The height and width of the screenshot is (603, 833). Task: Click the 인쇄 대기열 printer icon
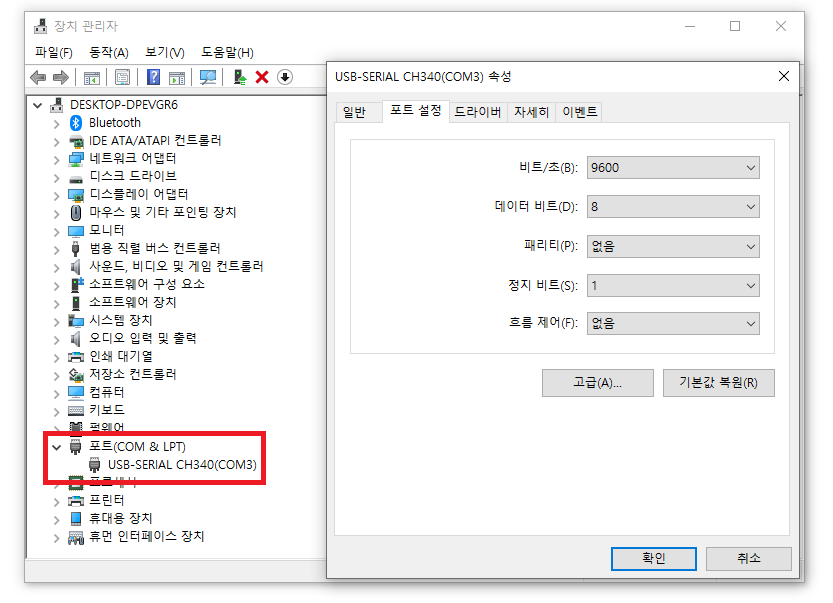(76, 356)
